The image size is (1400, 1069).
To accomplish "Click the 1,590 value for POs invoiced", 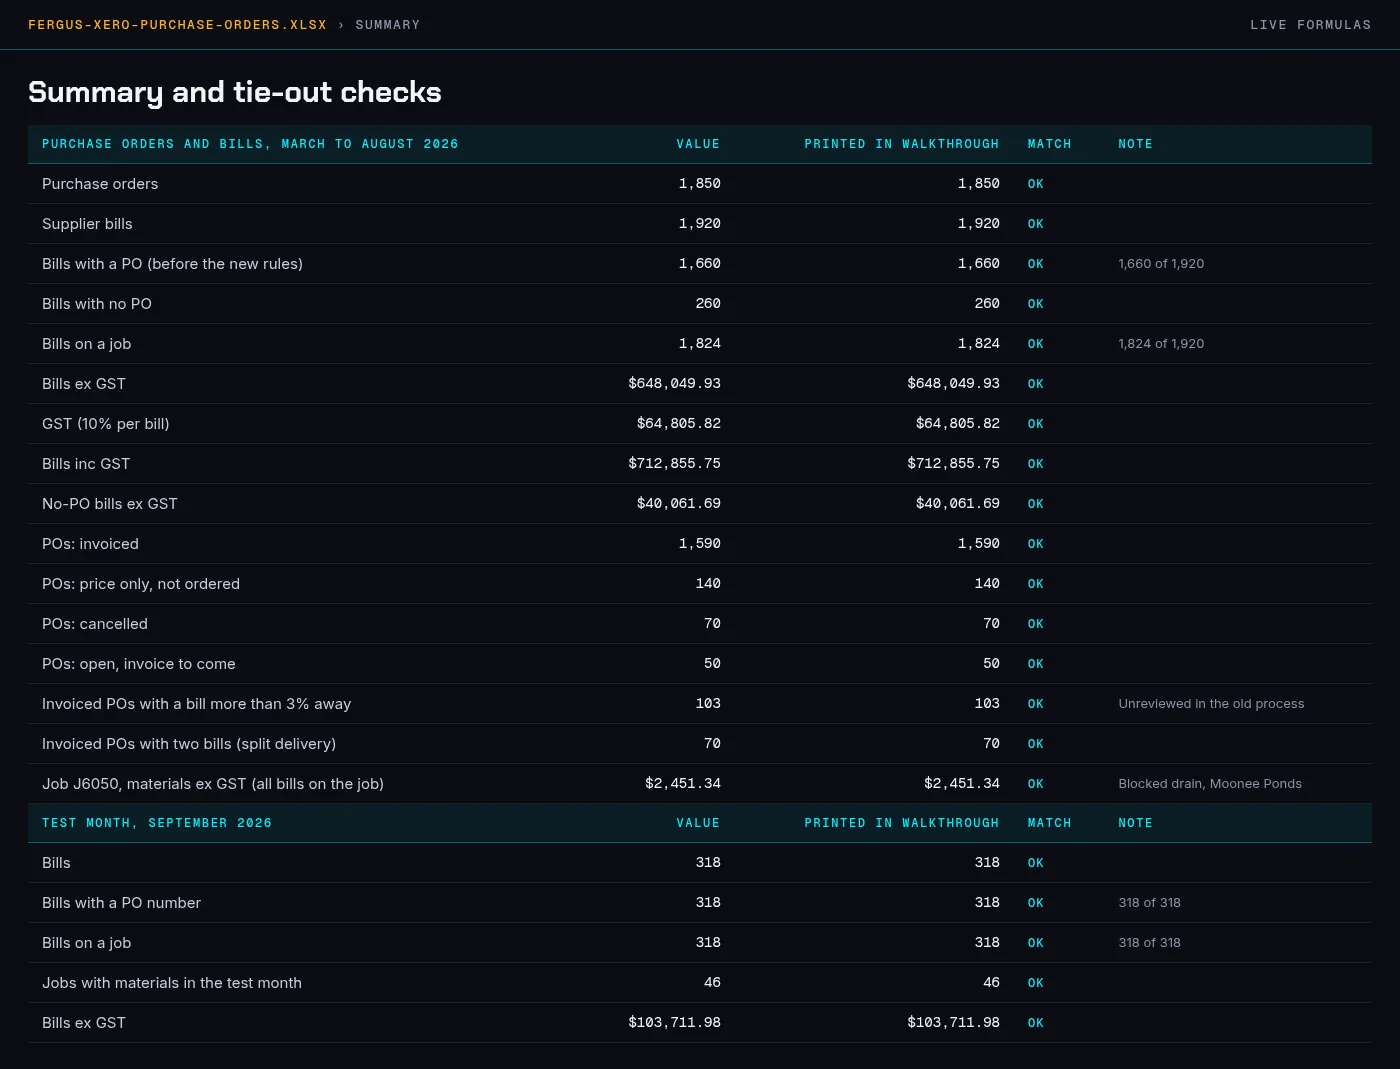I will (700, 544).
